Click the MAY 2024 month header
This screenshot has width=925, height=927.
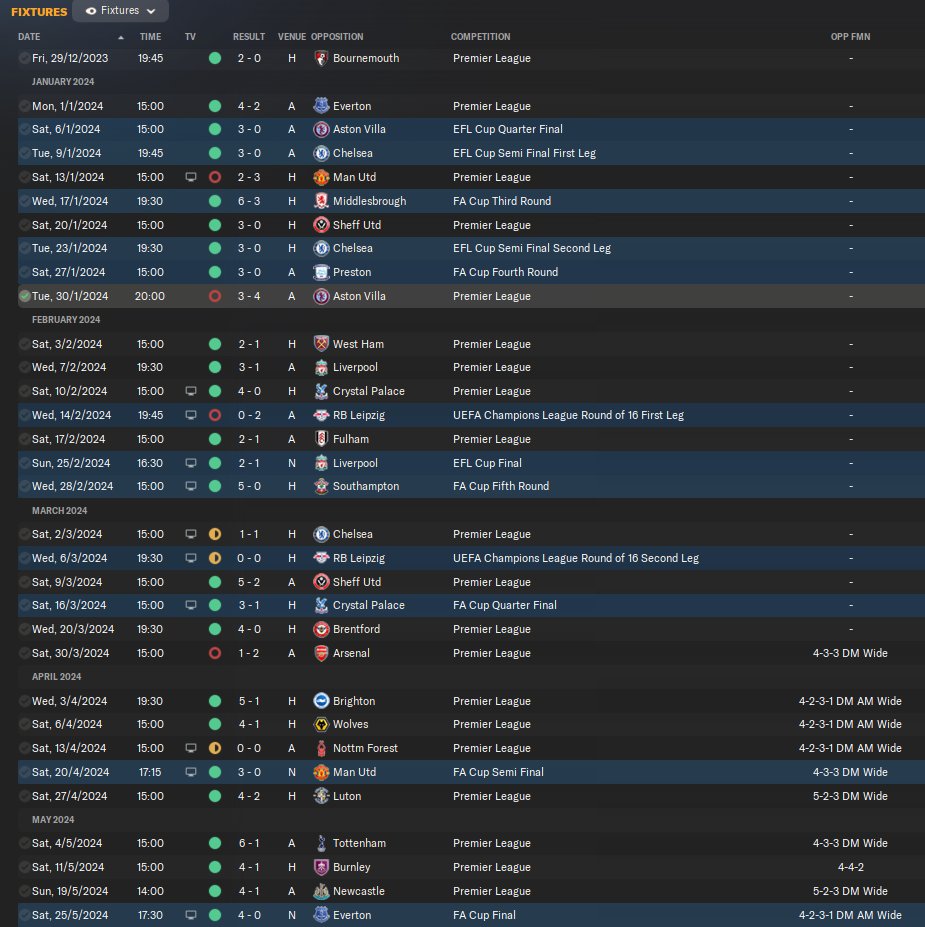(x=53, y=819)
